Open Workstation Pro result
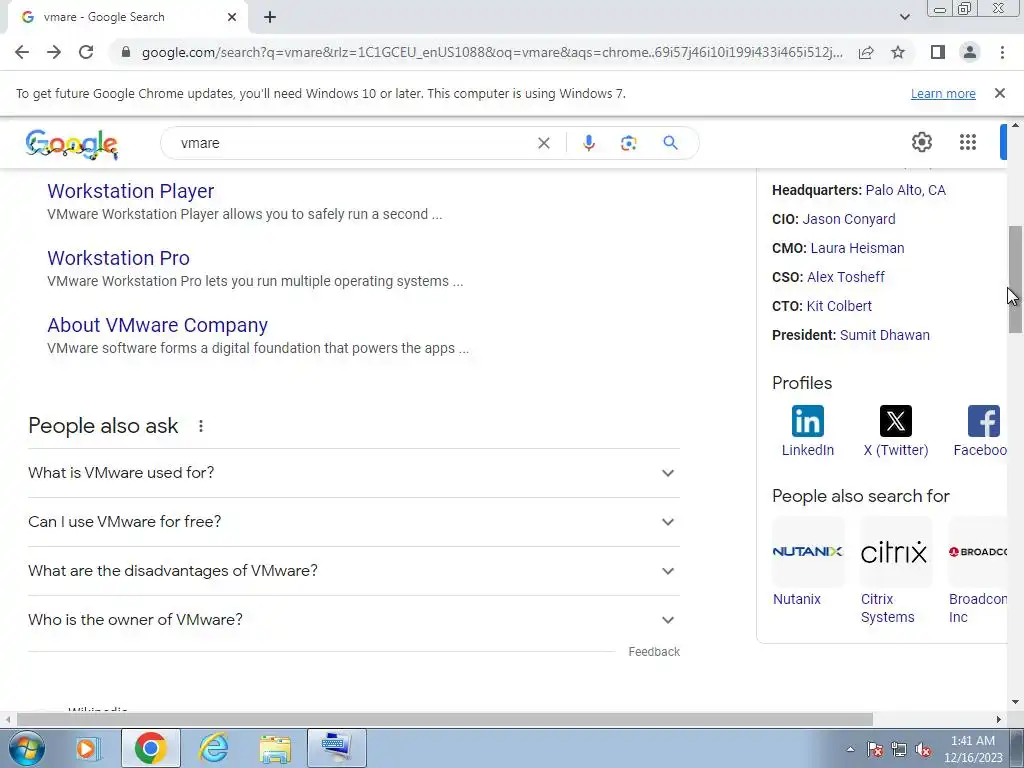The height and width of the screenshot is (768, 1024). click(118, 258)
